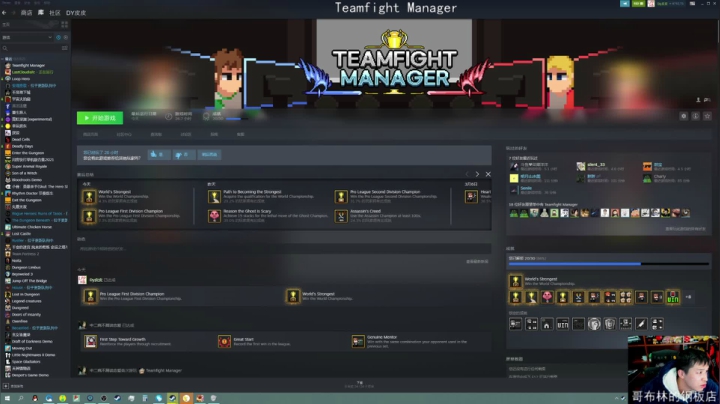720x404 pixels.
Task: Click the green 开始游戏 play button
Action: pos(100,118)
